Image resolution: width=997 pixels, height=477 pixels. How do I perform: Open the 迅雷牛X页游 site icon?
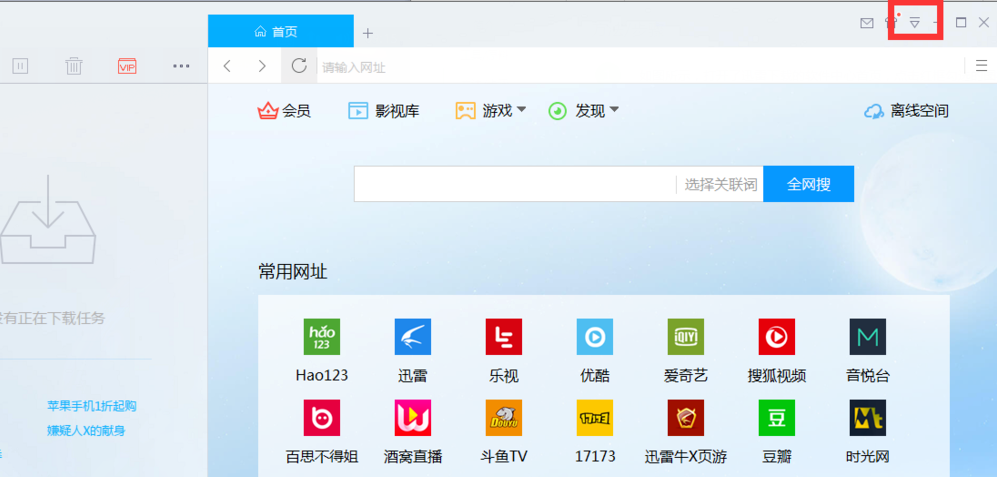click(x=685, y=417)
